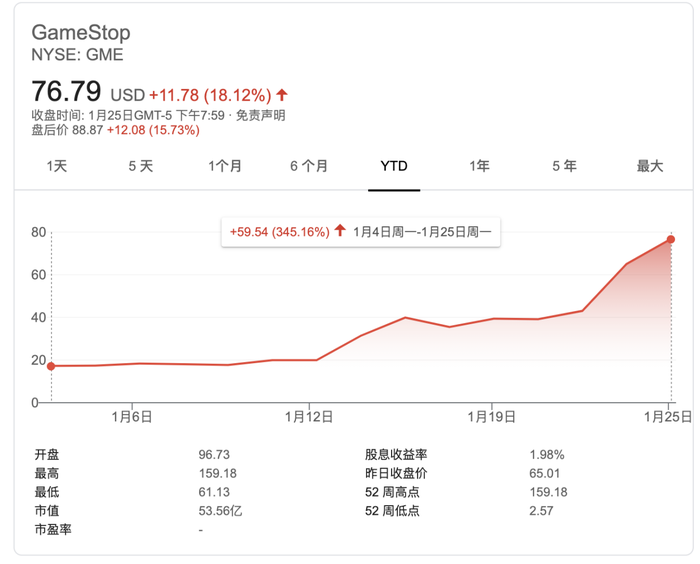Open the 1个月 chart range
This screenshot has width=700, height=564.
tap(225, 166)
